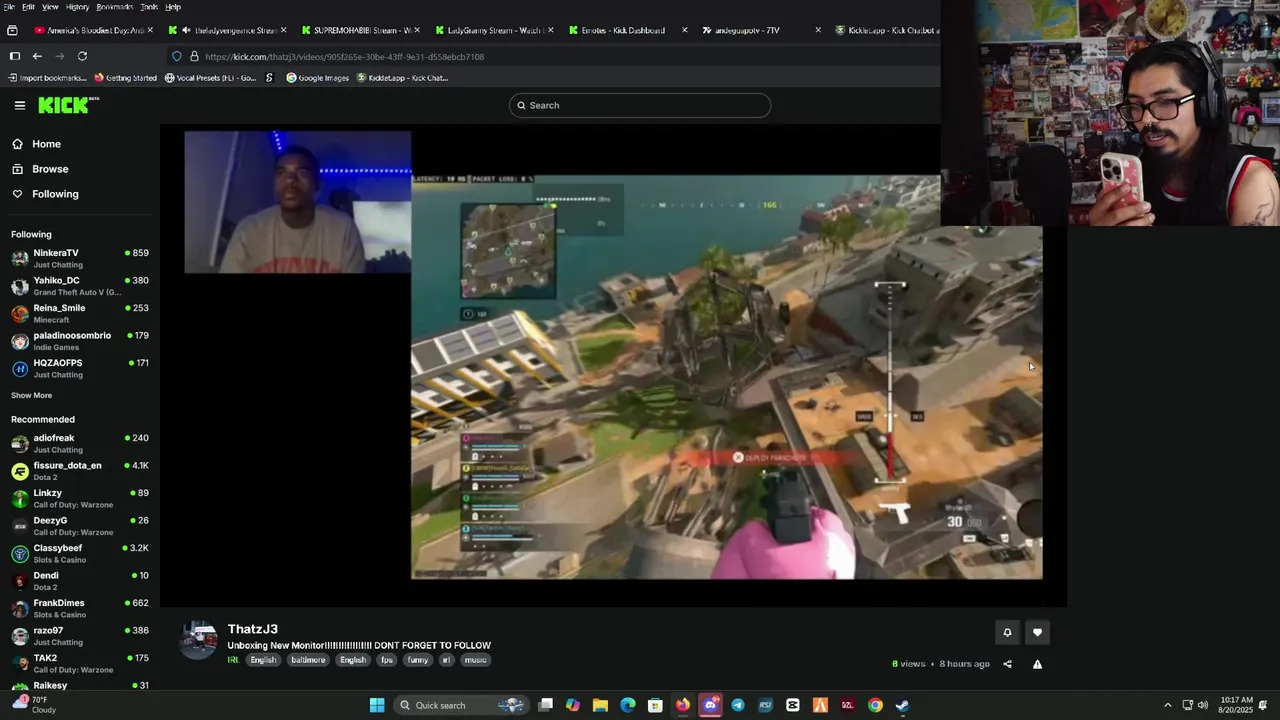Open Discord from the taskbar
Screen dimensions: 1280x720
tap(710, 705)
